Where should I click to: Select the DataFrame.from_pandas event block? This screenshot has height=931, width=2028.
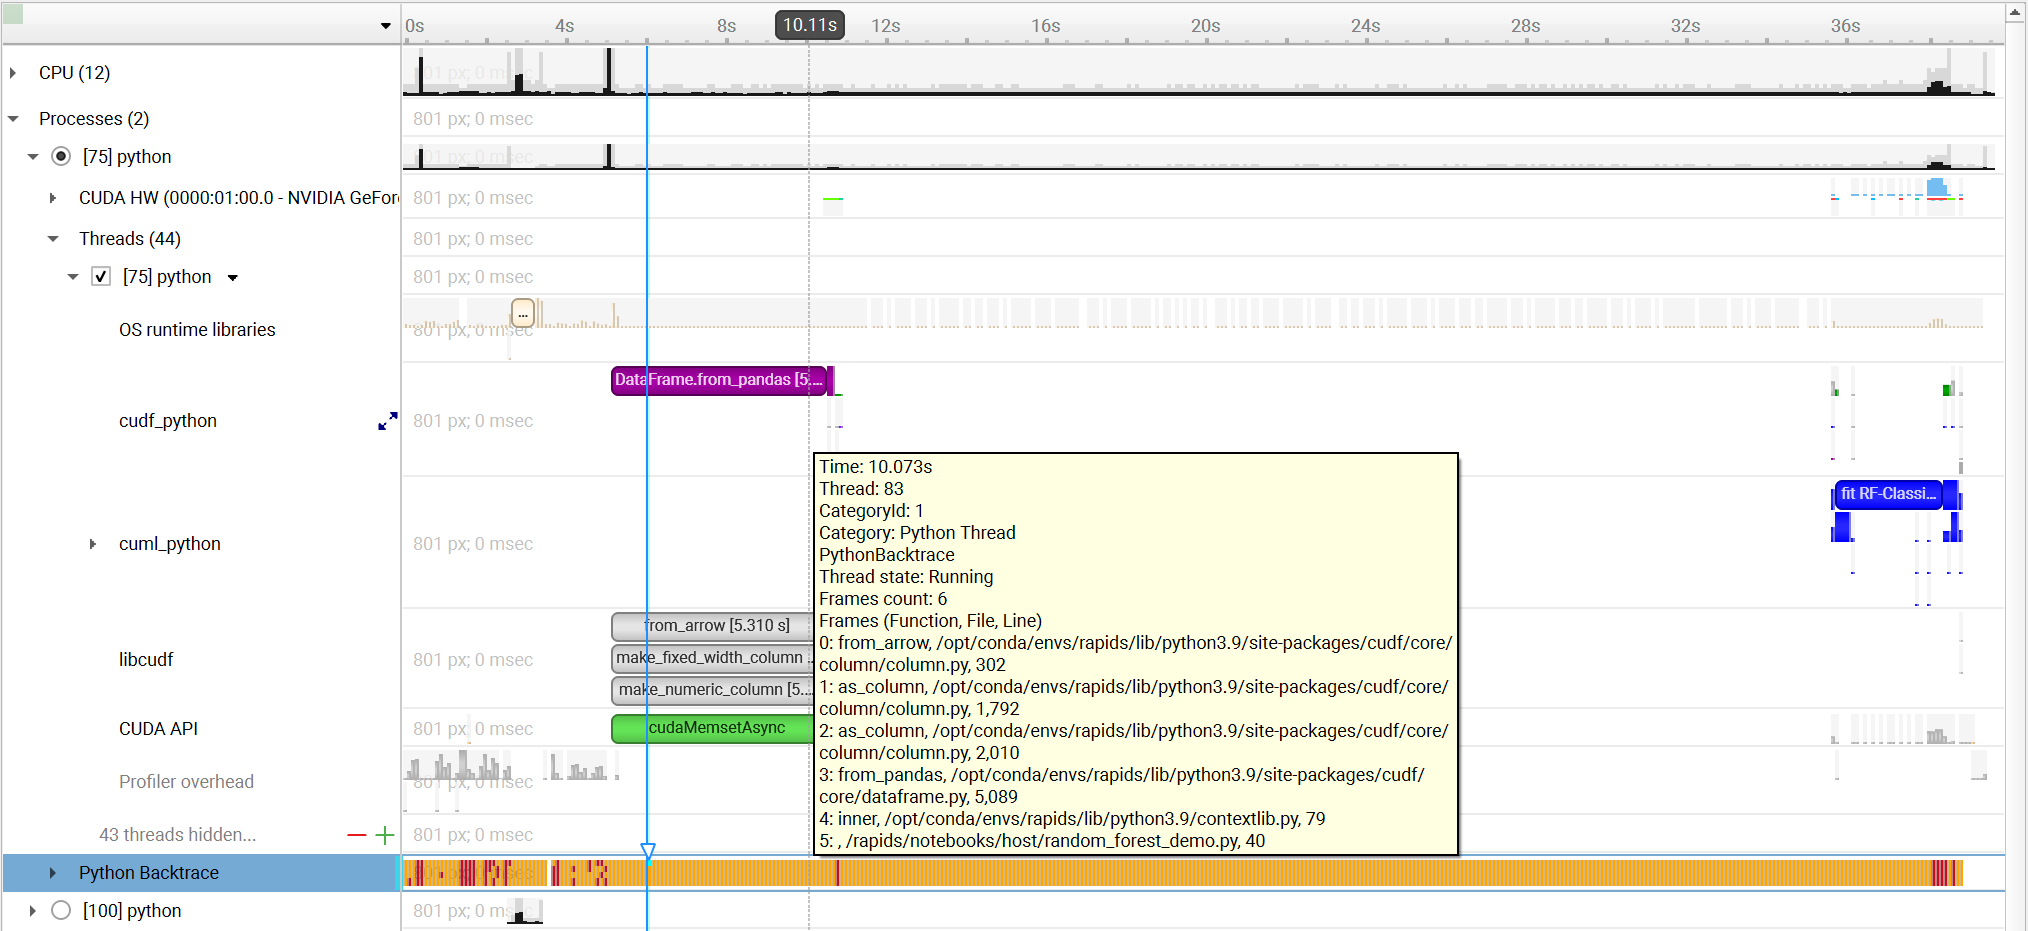(718, 380)
